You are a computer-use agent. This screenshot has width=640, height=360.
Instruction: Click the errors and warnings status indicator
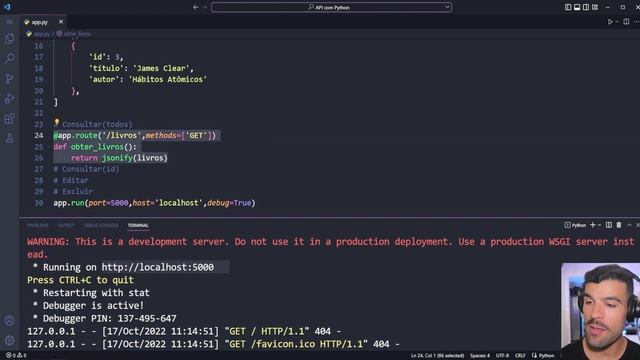tap(16, 356)
